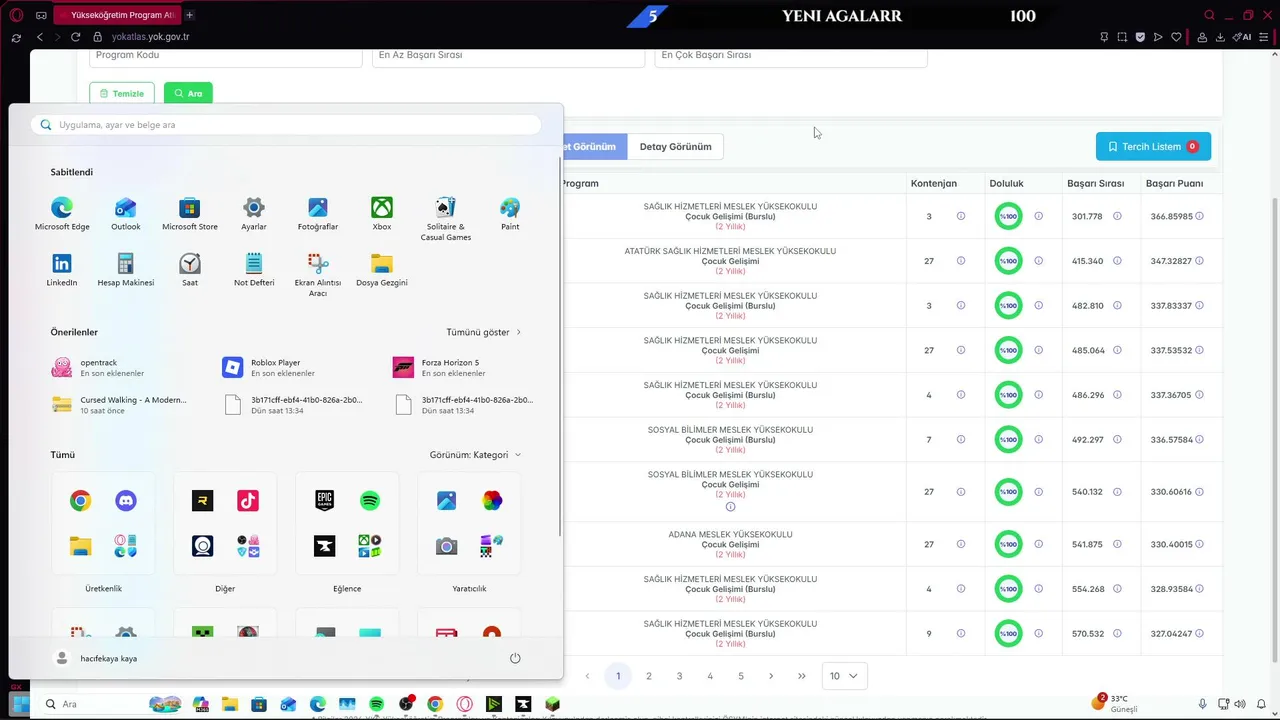Image resolution: width=1280 pixels, height=720 pixels.
Task: Click the Start menu search field
Action: point(286,125)
